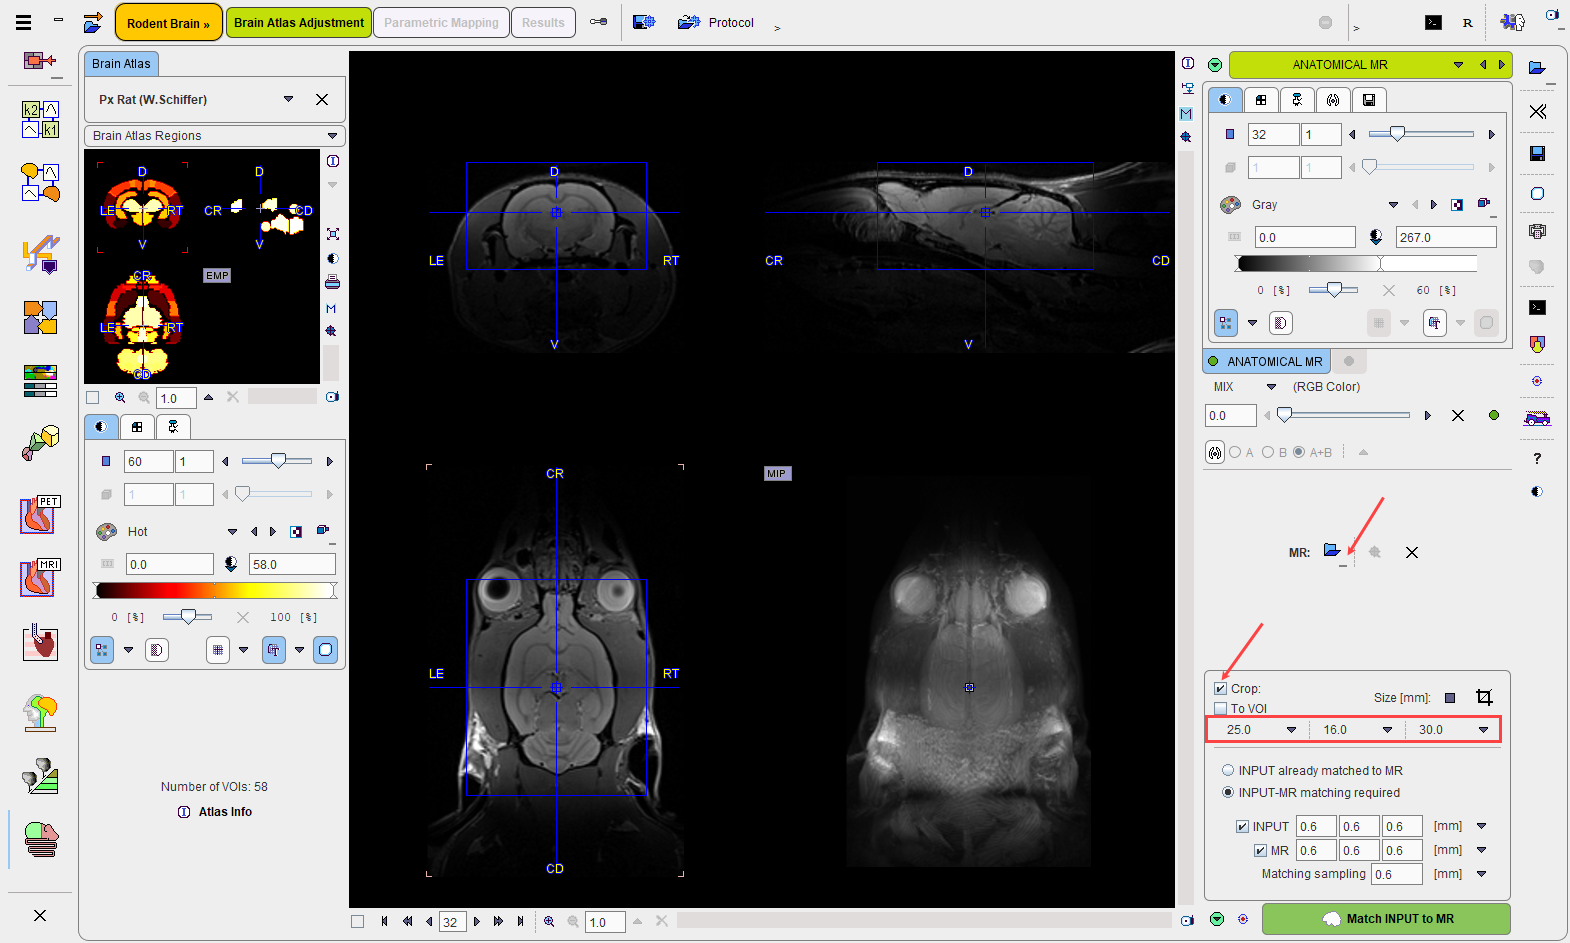The image size is (1570, 943).
Task: Toggle the Crop checkbox
Action: (1220, 688)
